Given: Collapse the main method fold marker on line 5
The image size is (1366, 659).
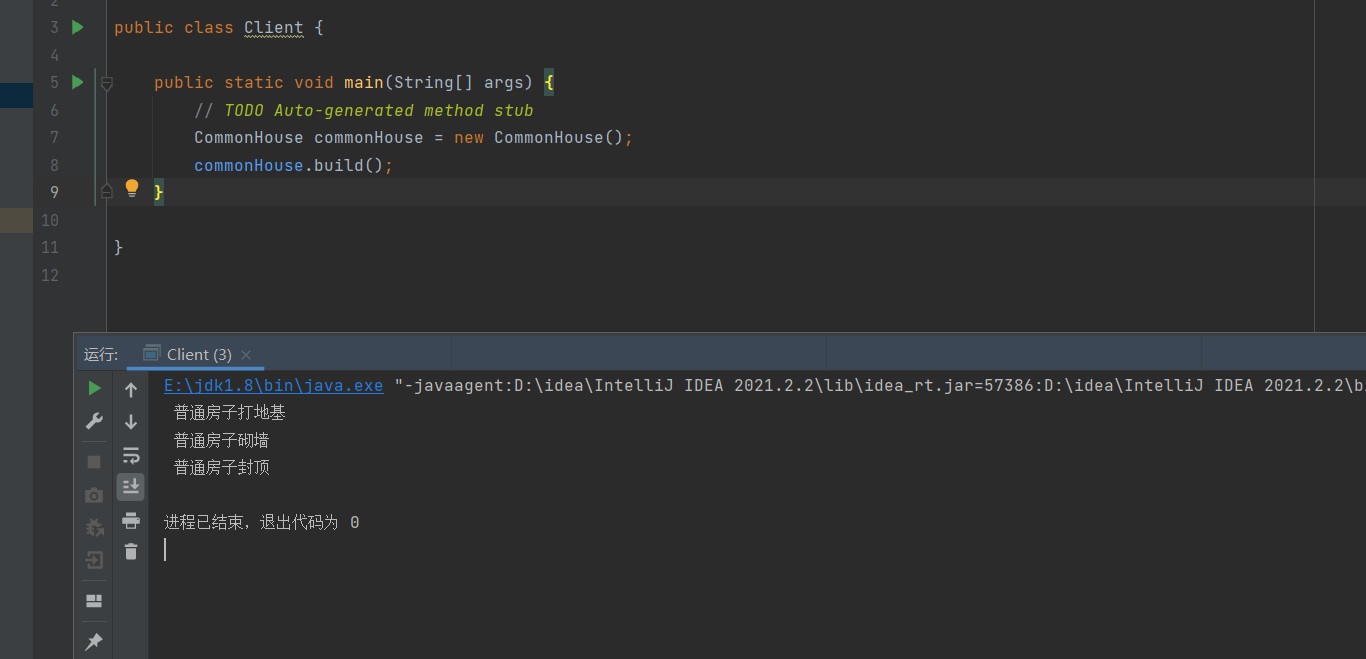Looking at the screenshot, I should [x=107, y=83].
